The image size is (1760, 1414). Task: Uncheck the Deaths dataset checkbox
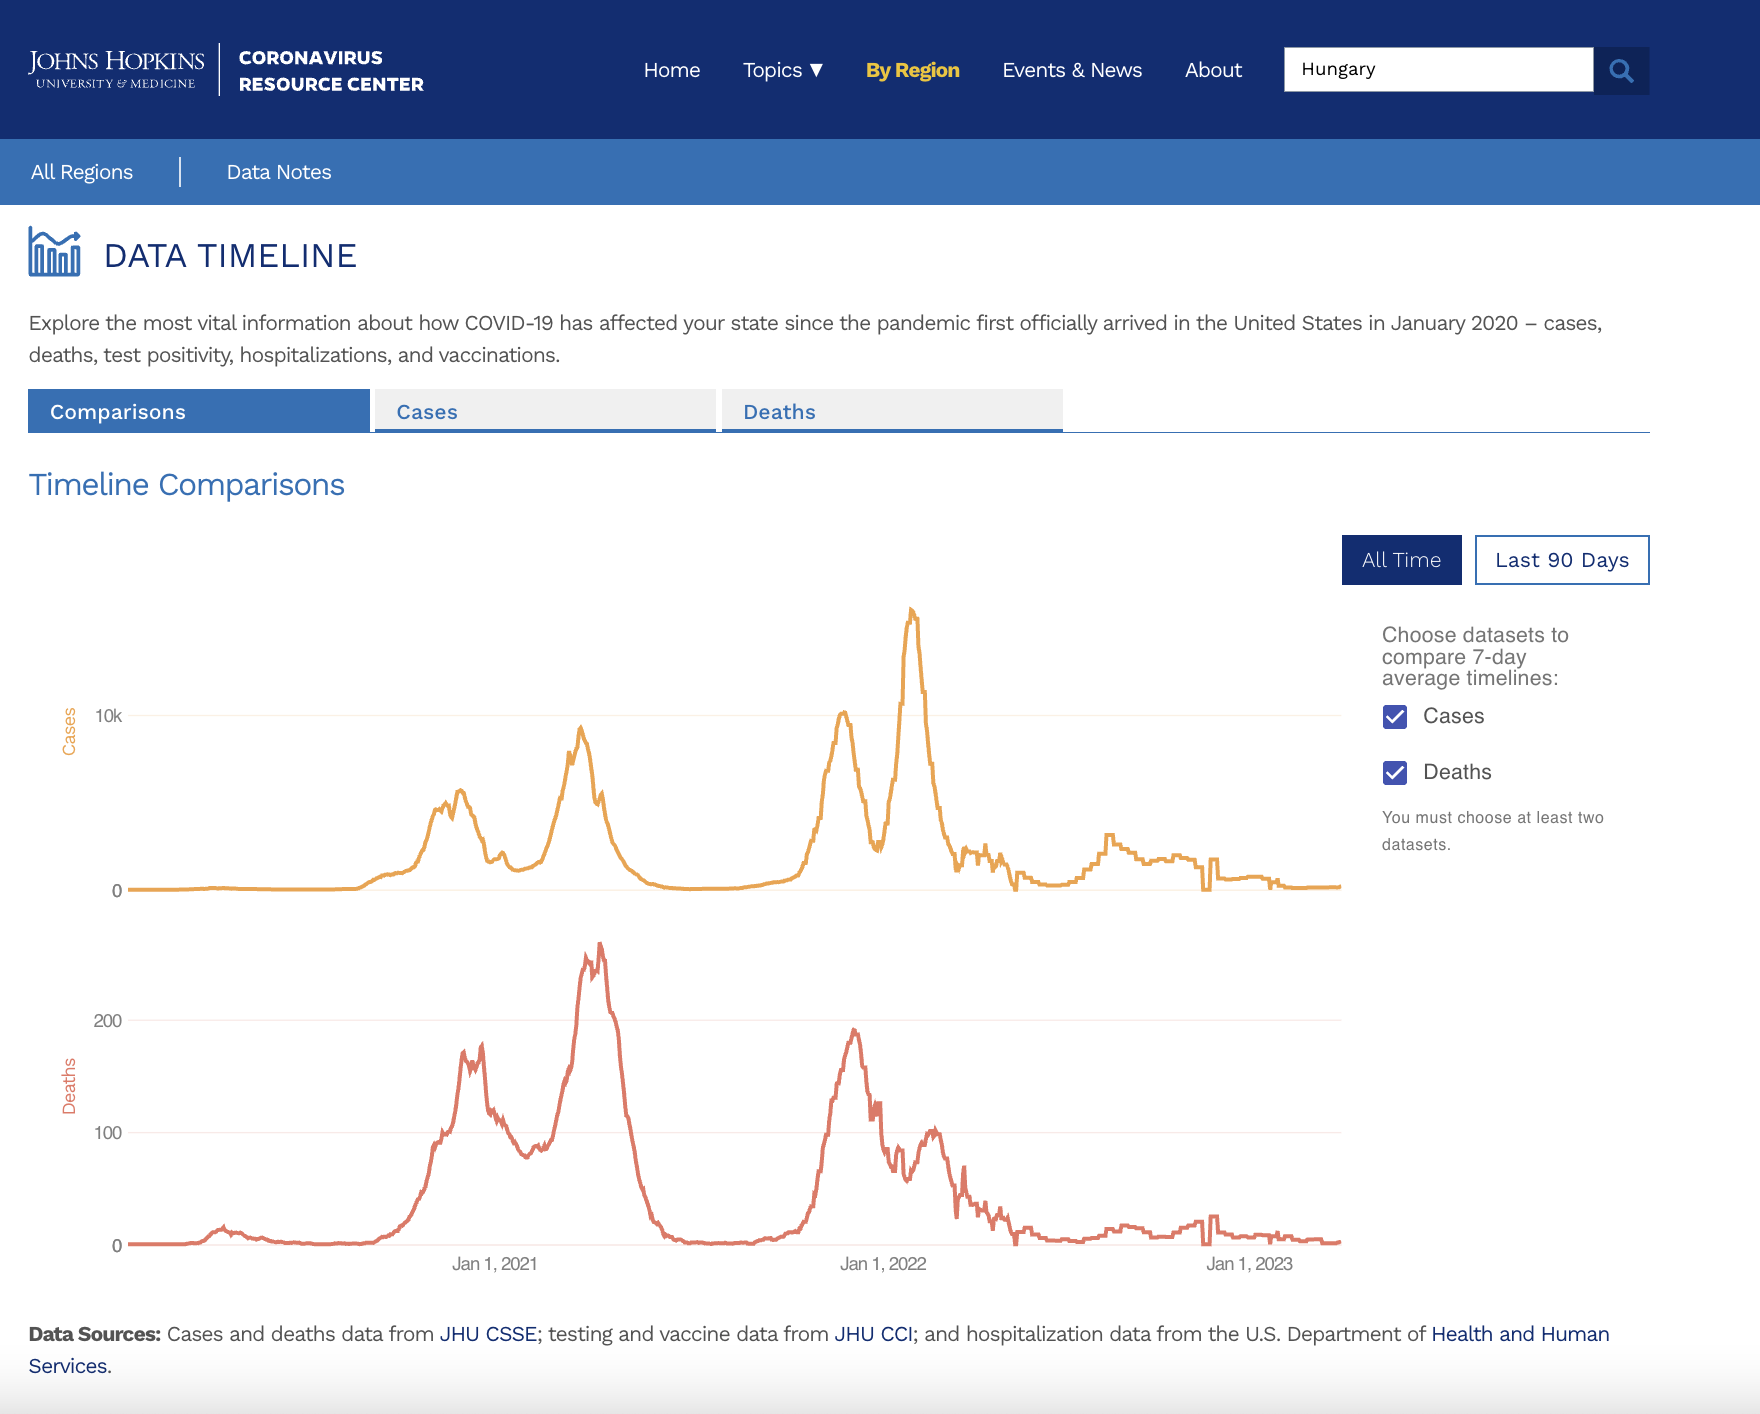(1395, 773)
